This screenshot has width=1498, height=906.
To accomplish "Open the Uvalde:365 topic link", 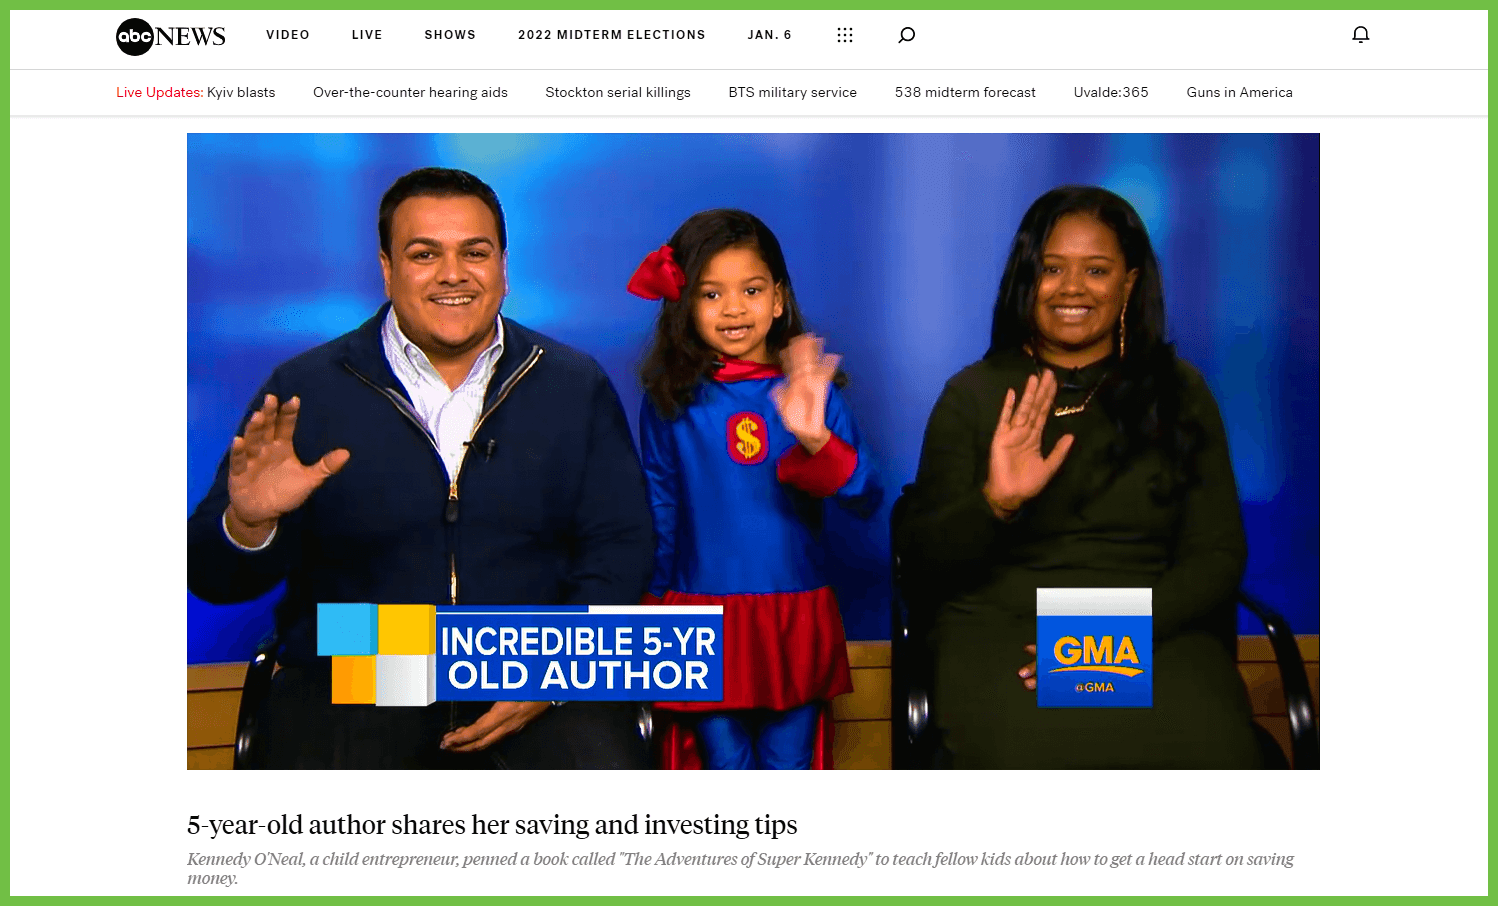I will [x=1111, y=92].
